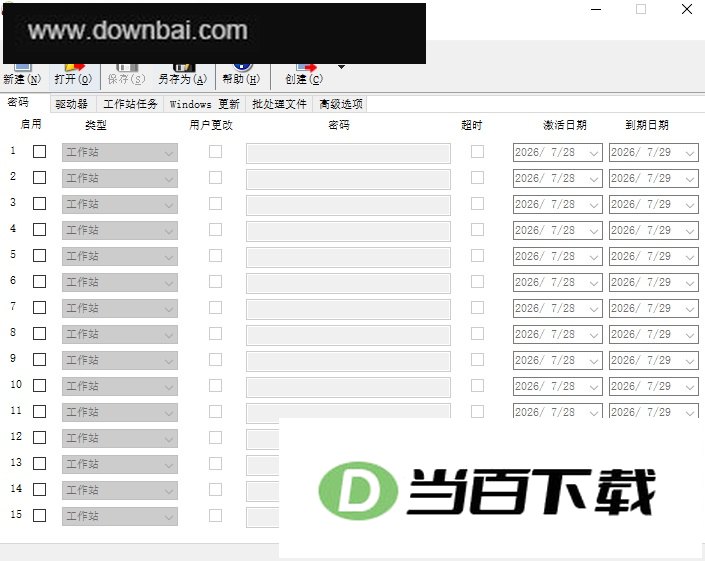Tick the enable checkbox for row 5
Screen dimensions: 705x561
(40, 256)
